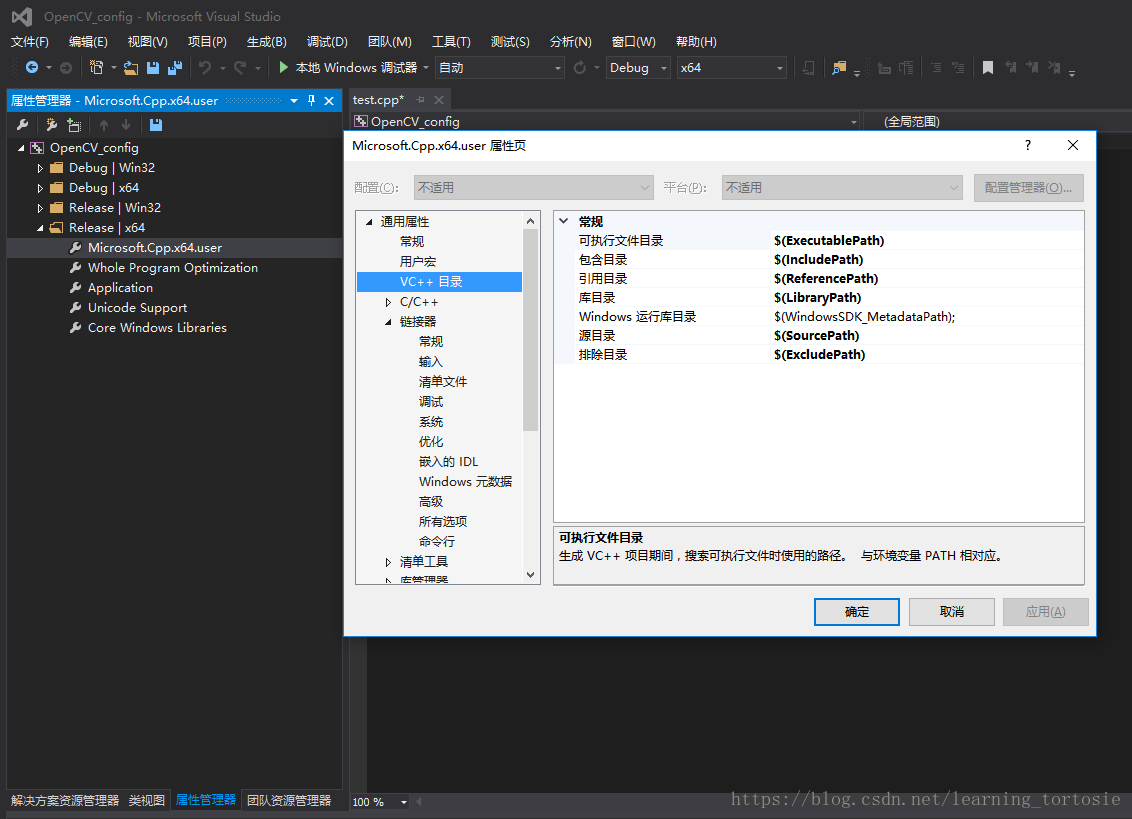Viewport: 1132px width, 819px height.
Task: Click the Find in Files icon
Action: click(838, 68)
